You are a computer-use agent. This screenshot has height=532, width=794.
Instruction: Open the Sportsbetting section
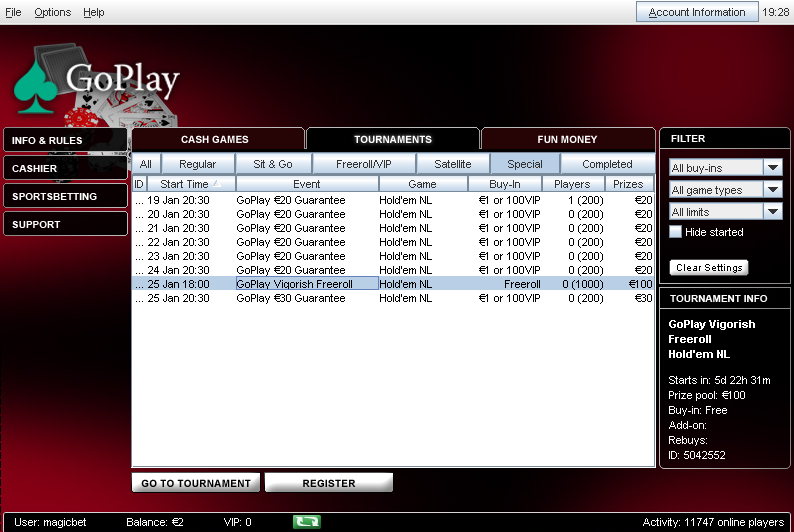(x=65, y=196)
